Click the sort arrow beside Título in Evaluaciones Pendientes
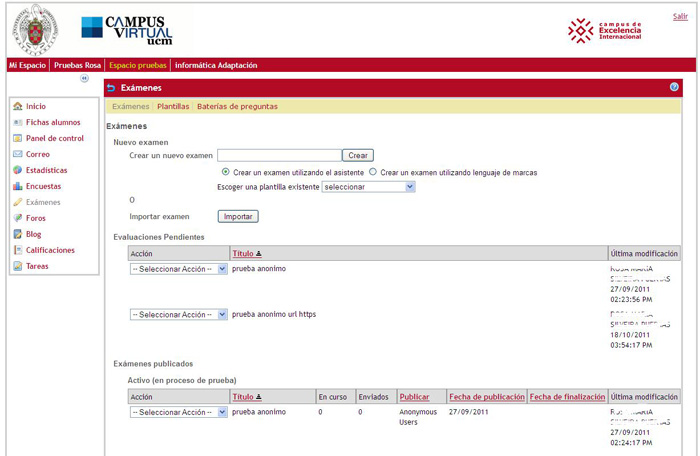This screenshot has height=456, width=700. click(x=259, y=254)
